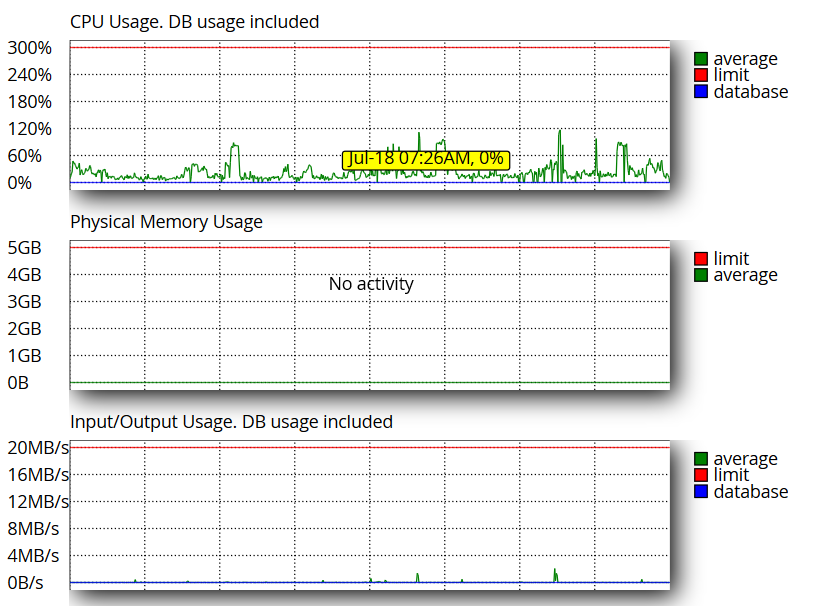Click the 5GB label on memory axis
The image size is (817, 606).
pyautogui.click(x=25, y=248)
